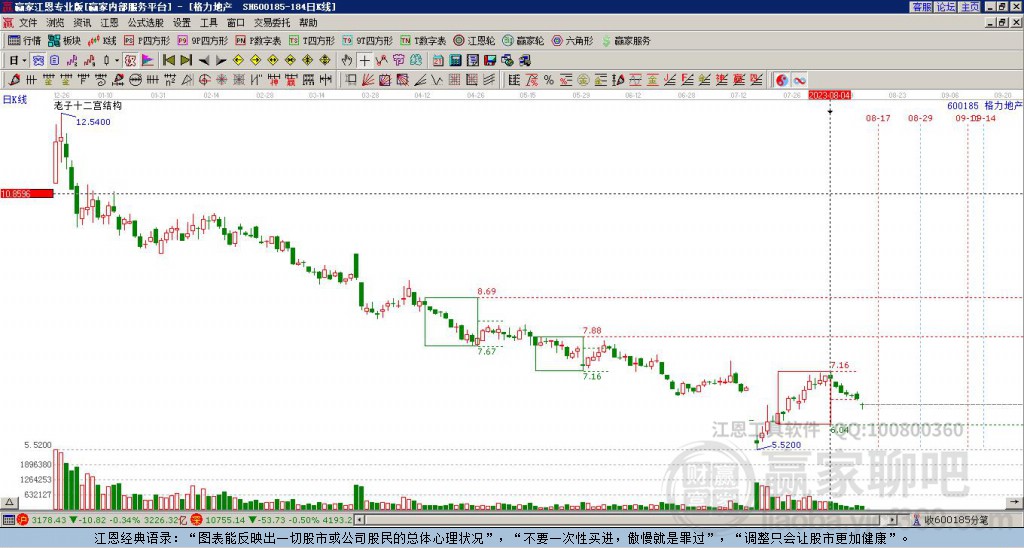Viewport: 1024px width, 548px height.
Task: Select the percent % drawing tool
Action: click(x=549, y=80)
